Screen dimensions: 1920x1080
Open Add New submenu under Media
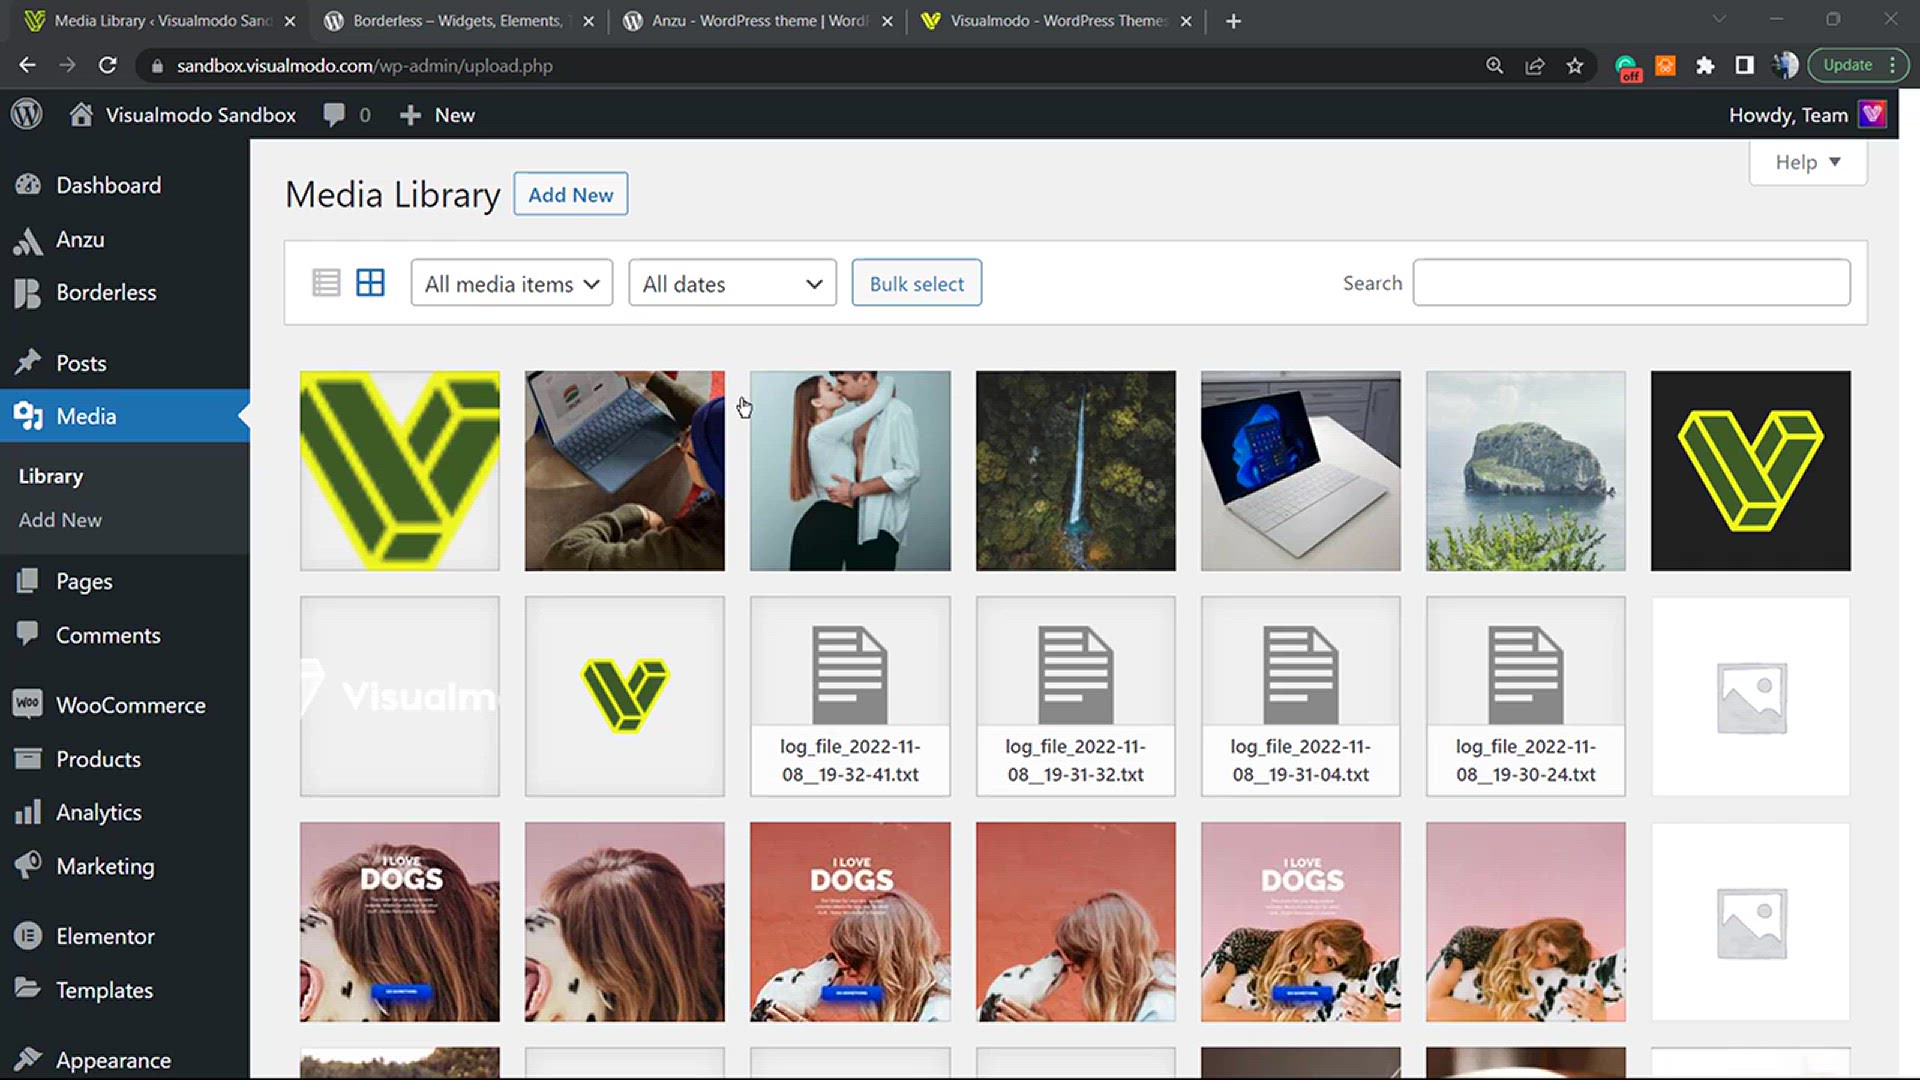click(x=60, y=520)
